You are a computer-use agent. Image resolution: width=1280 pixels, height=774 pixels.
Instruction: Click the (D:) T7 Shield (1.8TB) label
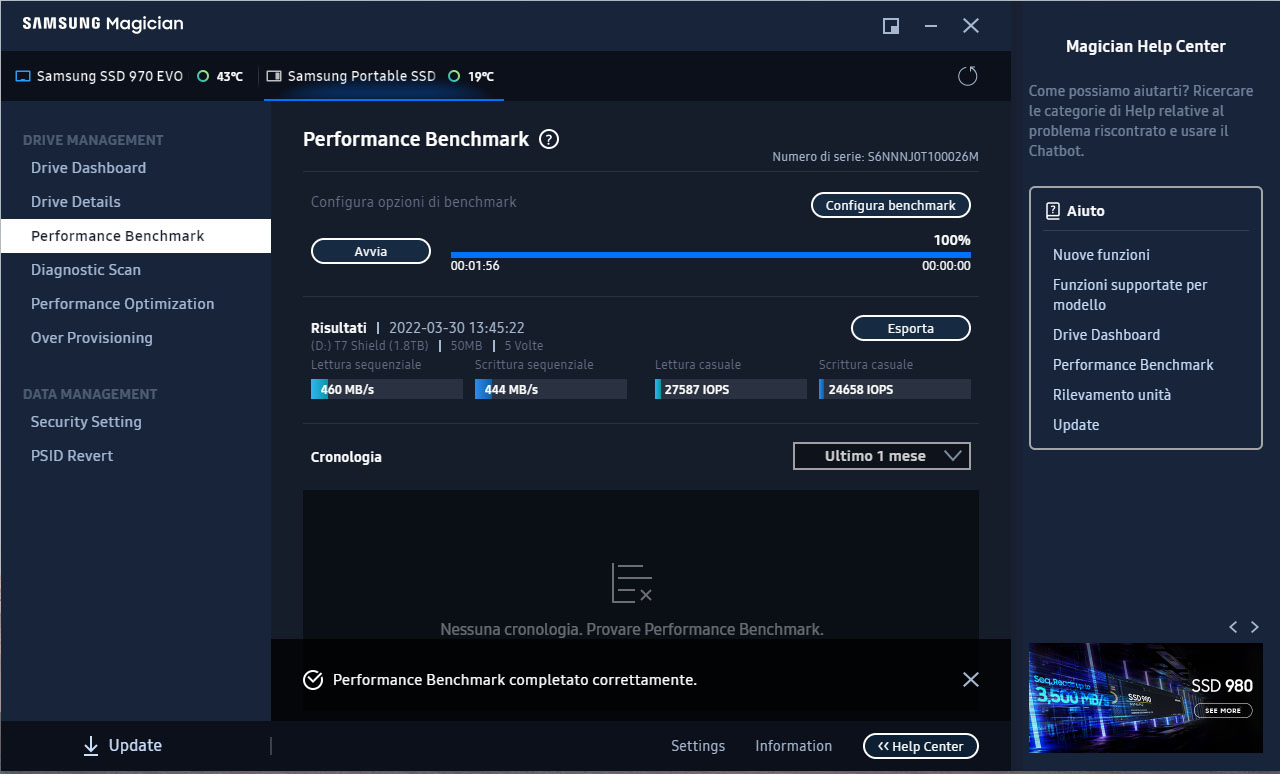click(x=370, y=346)
